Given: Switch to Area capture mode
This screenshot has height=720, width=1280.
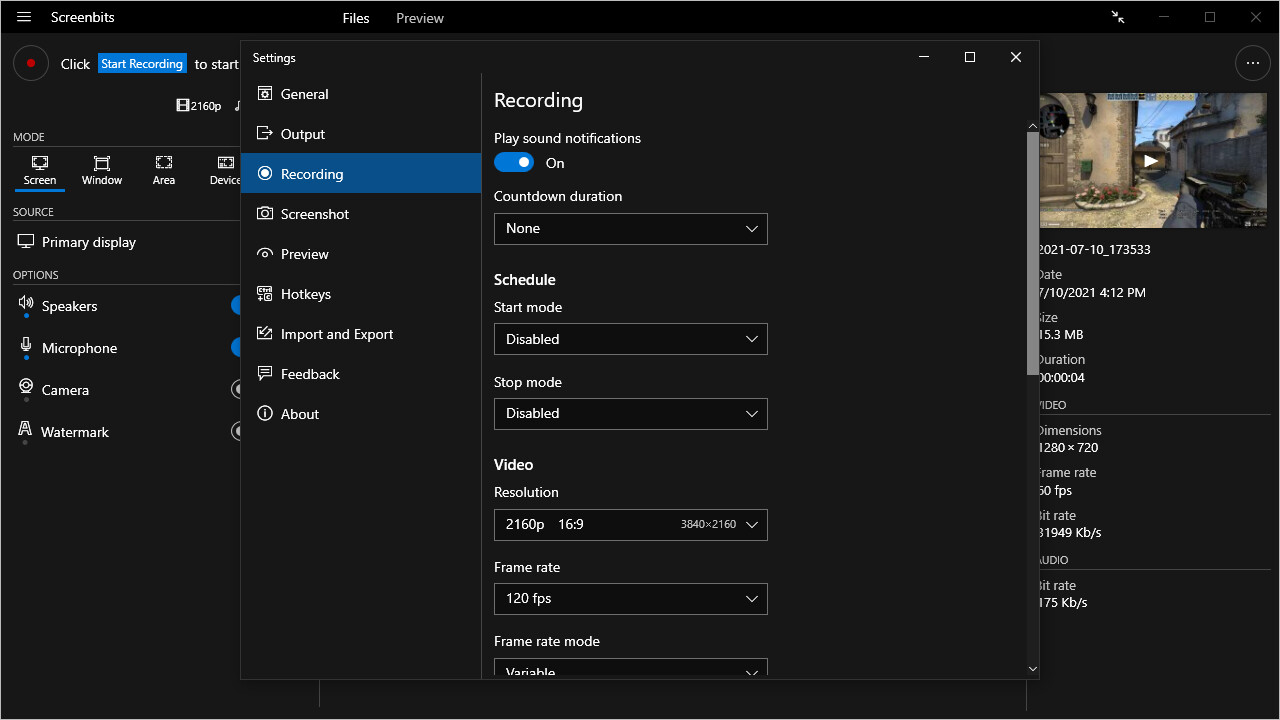Looking at the screenshot, I should [163, 170].
